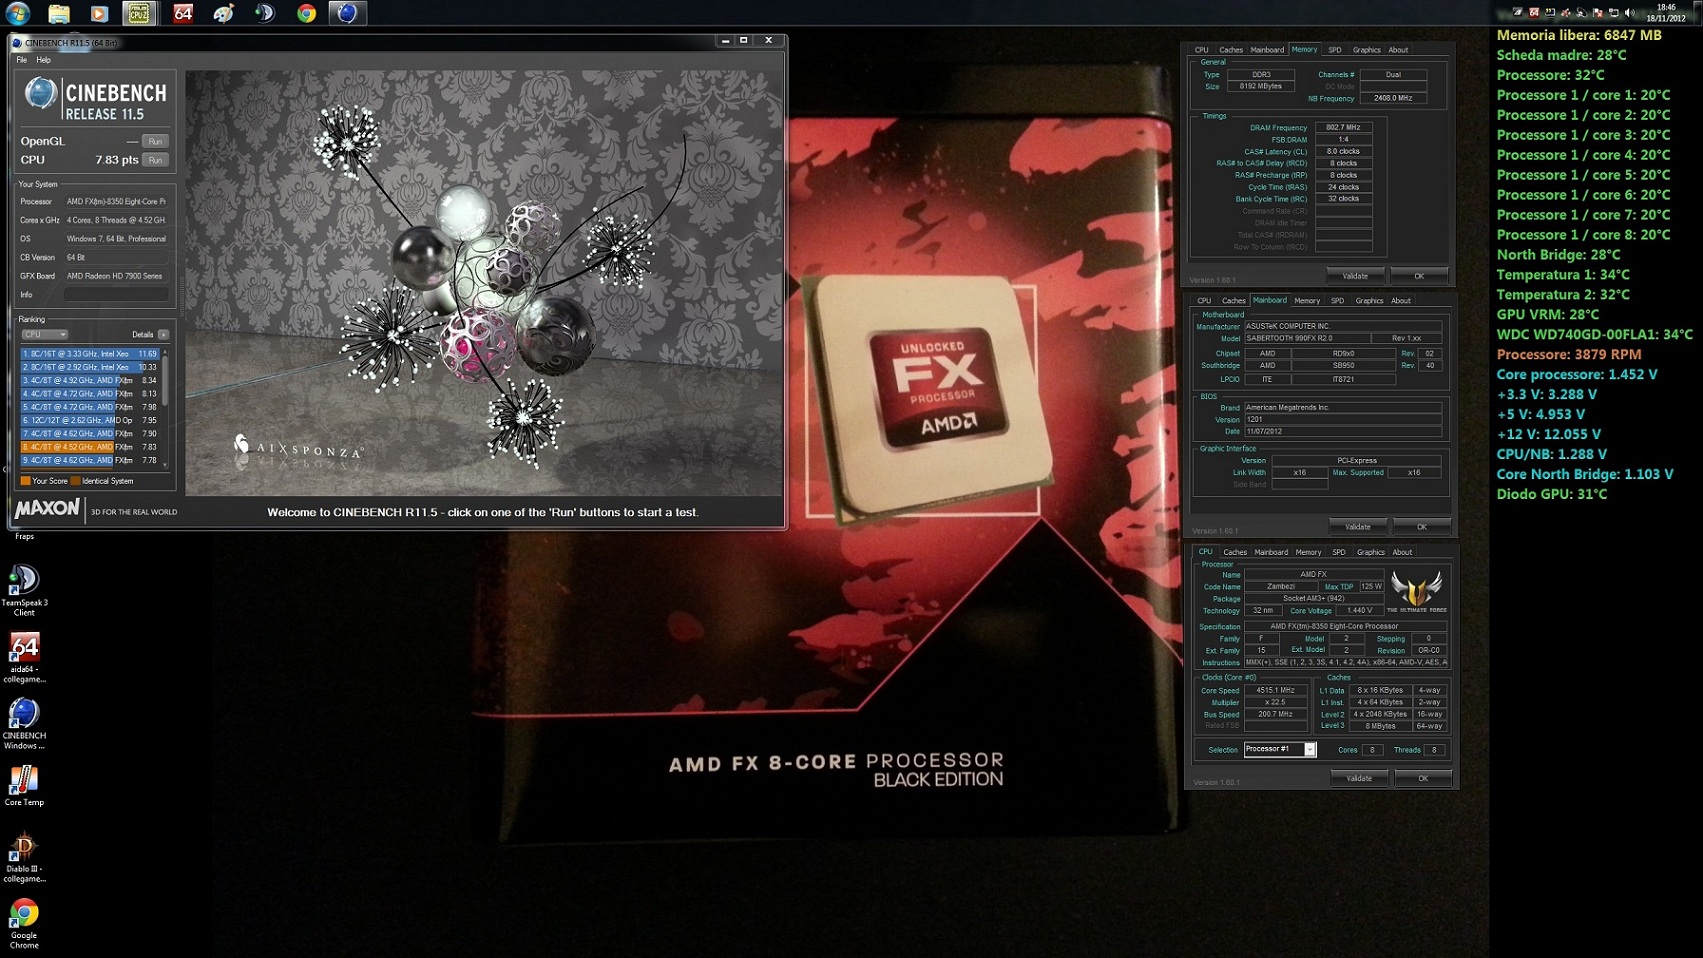Open Google Chrome from the taskbar

(306, 13)
